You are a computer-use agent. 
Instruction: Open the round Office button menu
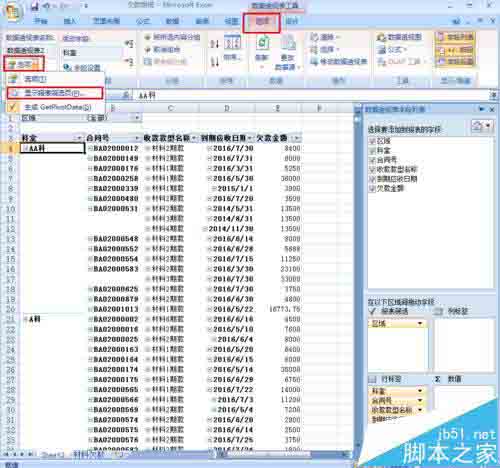tap(12, 10)
